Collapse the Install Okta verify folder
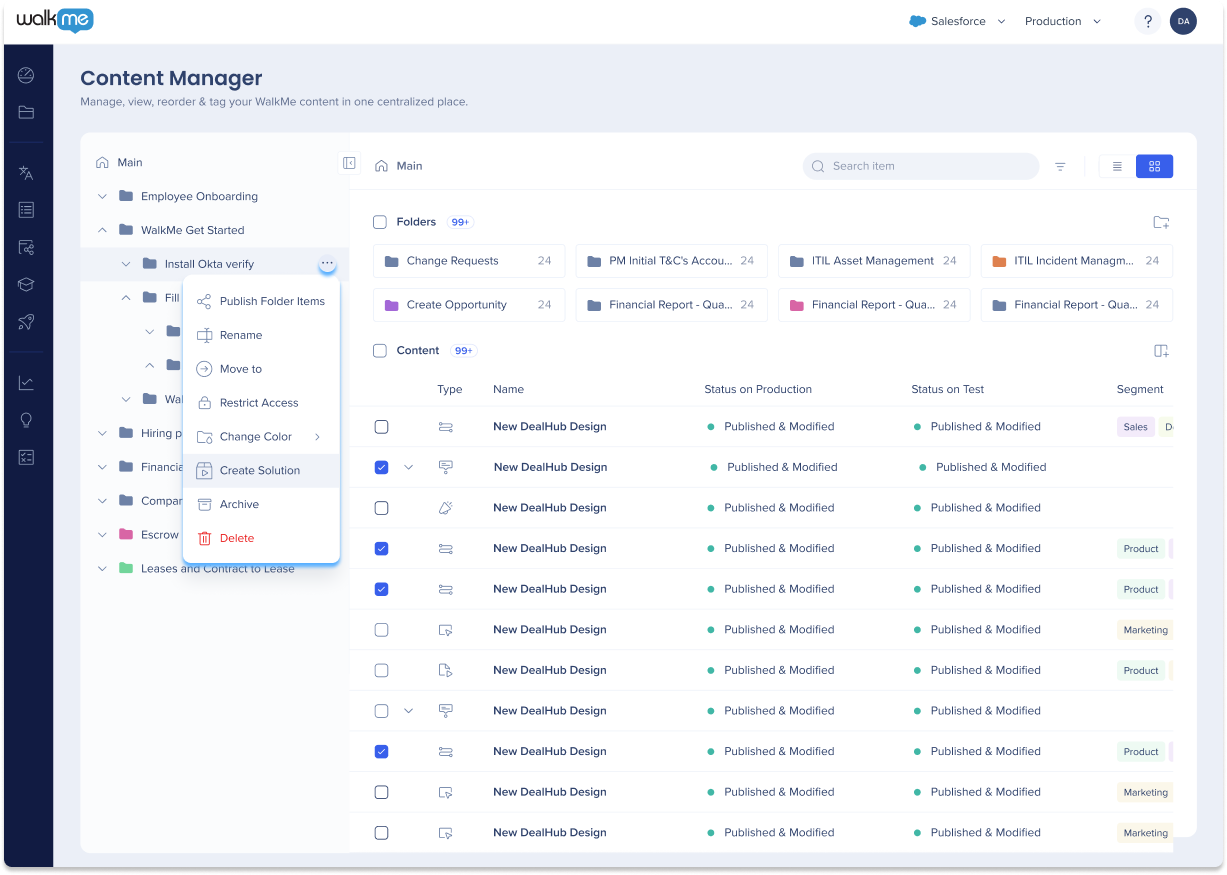1227x875 pixels. (x=126, y=263)
